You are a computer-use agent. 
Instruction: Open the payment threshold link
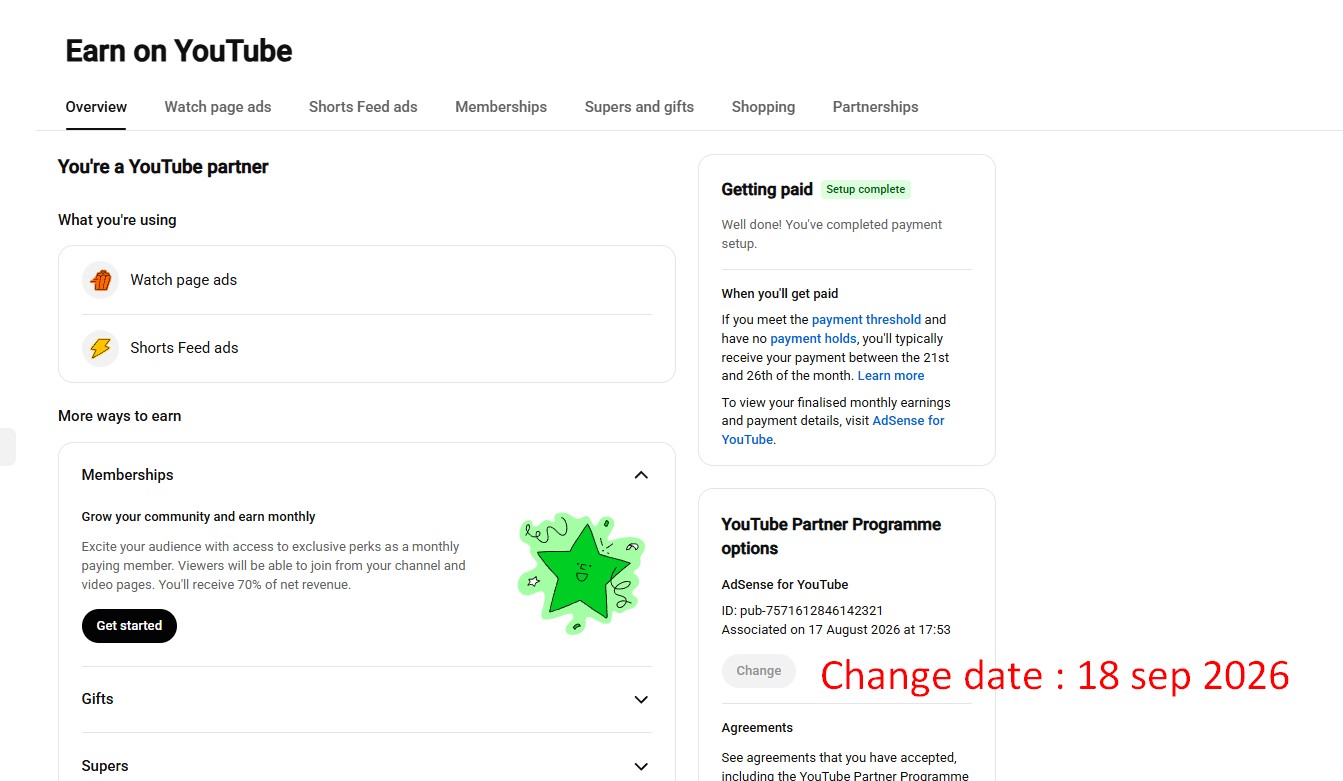pos(866,320)
